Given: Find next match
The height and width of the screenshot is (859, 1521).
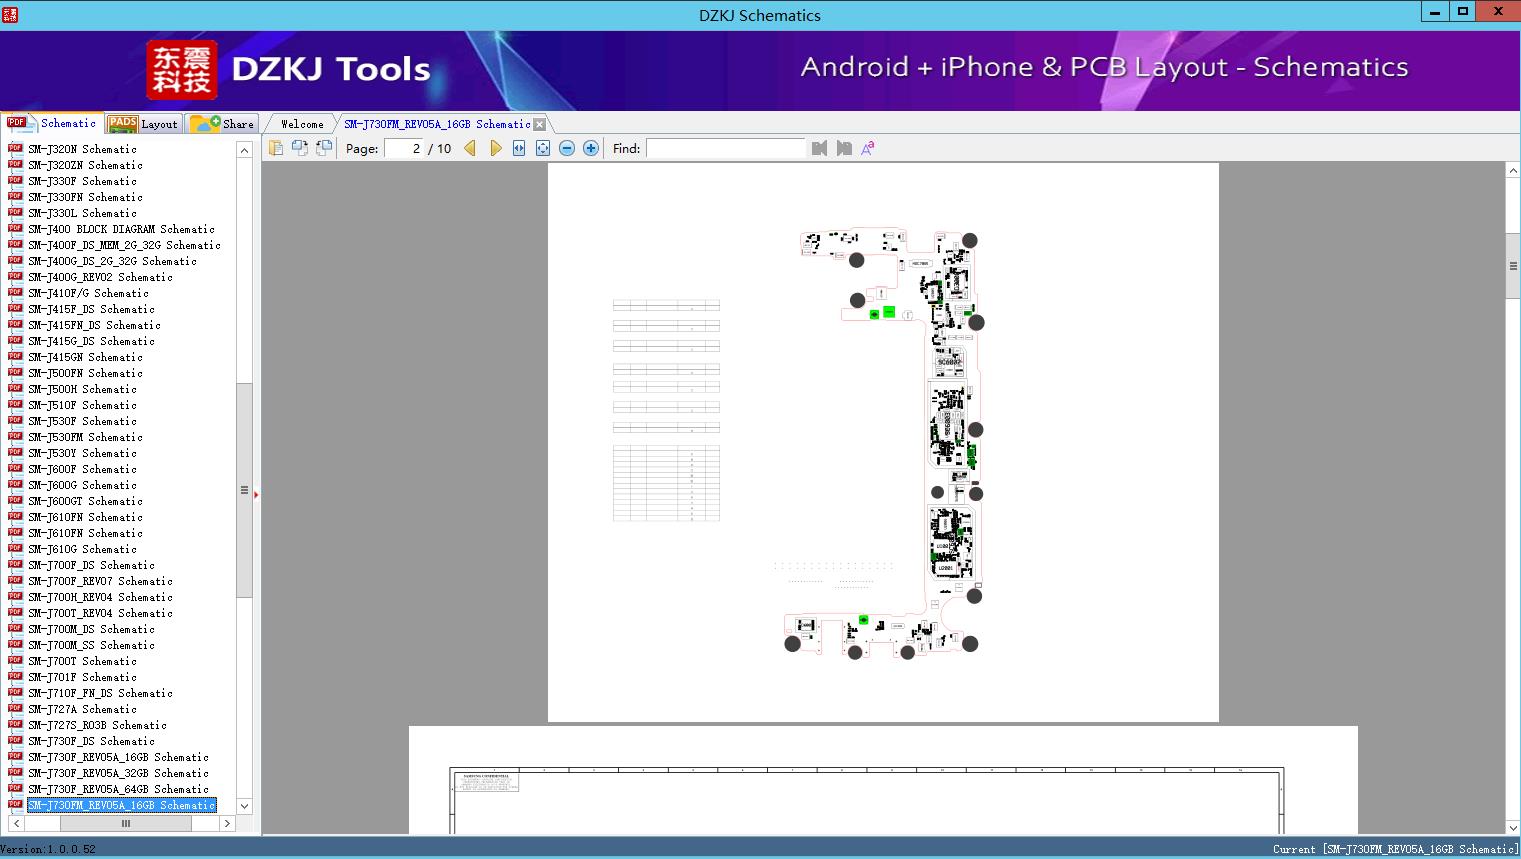Looking at the screenshot, I should click(844, 148).
